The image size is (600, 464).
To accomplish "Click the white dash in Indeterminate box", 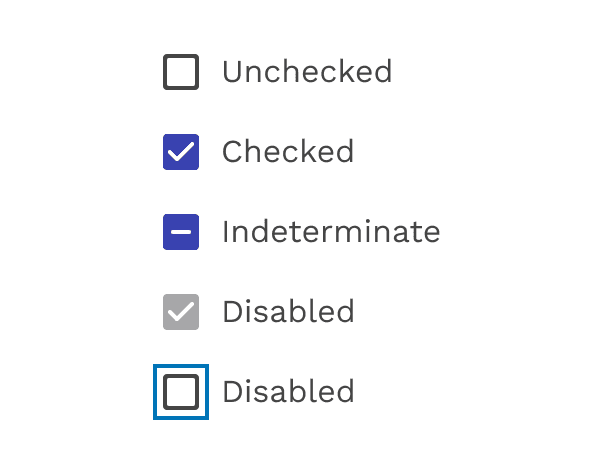I will point(181,232).
